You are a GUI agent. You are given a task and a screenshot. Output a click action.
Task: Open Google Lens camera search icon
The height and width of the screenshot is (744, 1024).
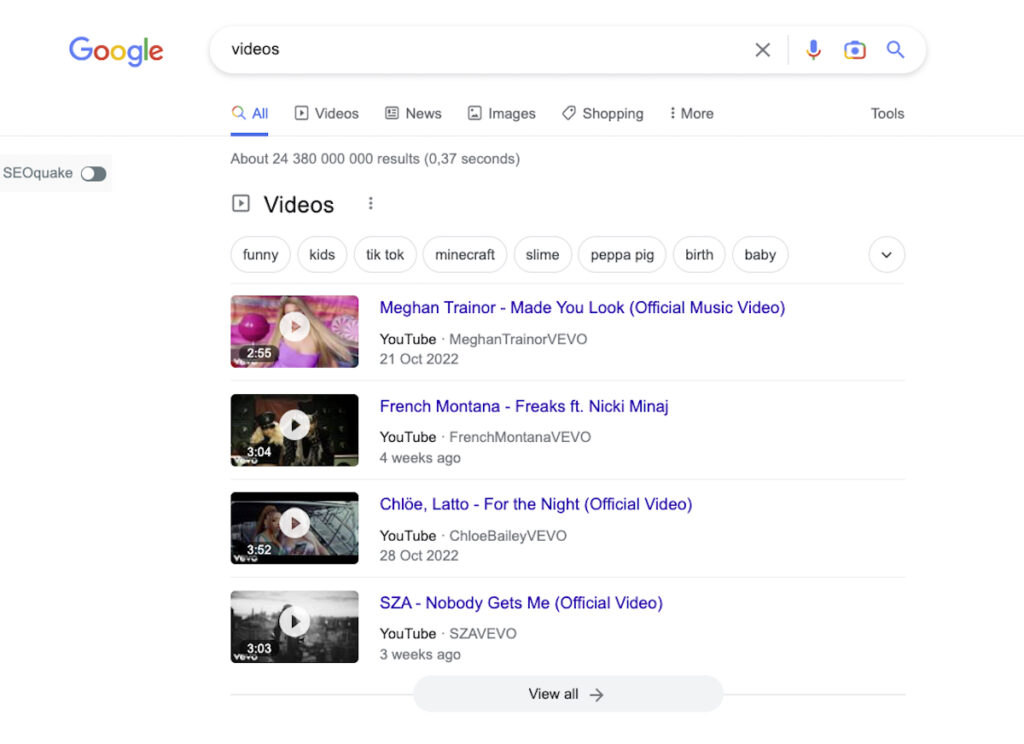854,50
